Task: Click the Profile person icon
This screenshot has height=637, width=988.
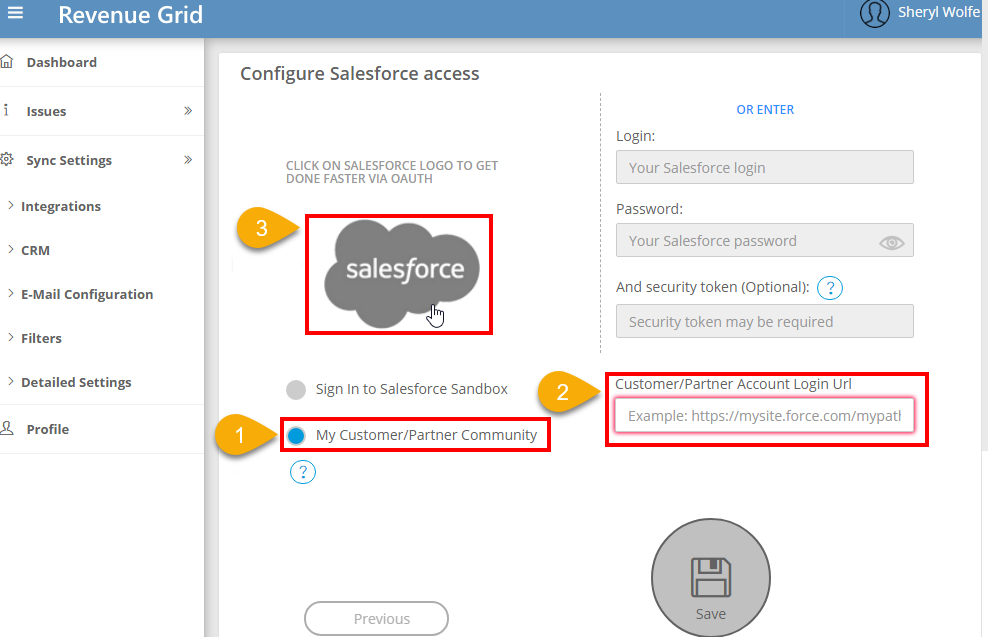Action: tap(7, 428)
